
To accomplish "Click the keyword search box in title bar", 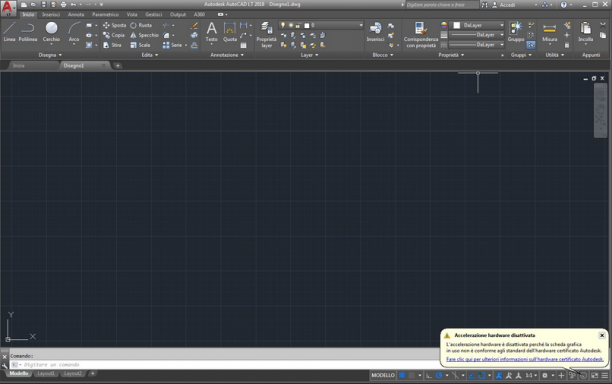I will click(x=442, y=5).
